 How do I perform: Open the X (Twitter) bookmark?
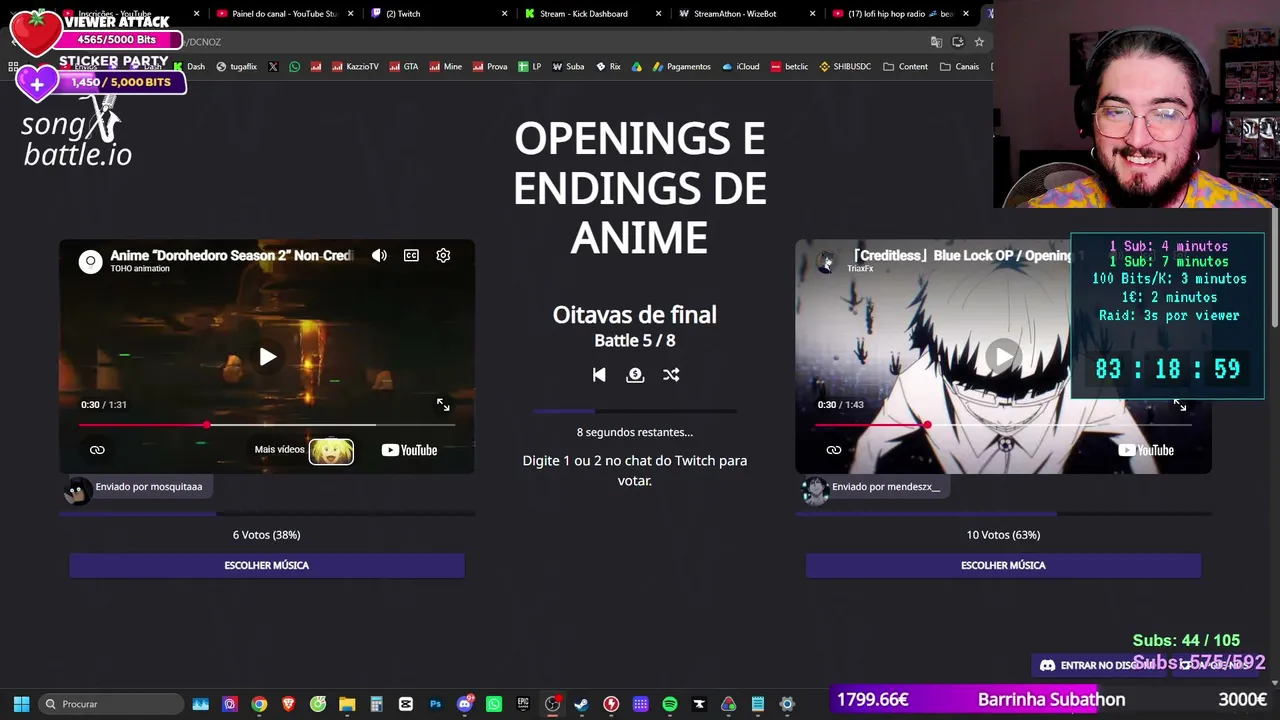[x=273, y=67]
